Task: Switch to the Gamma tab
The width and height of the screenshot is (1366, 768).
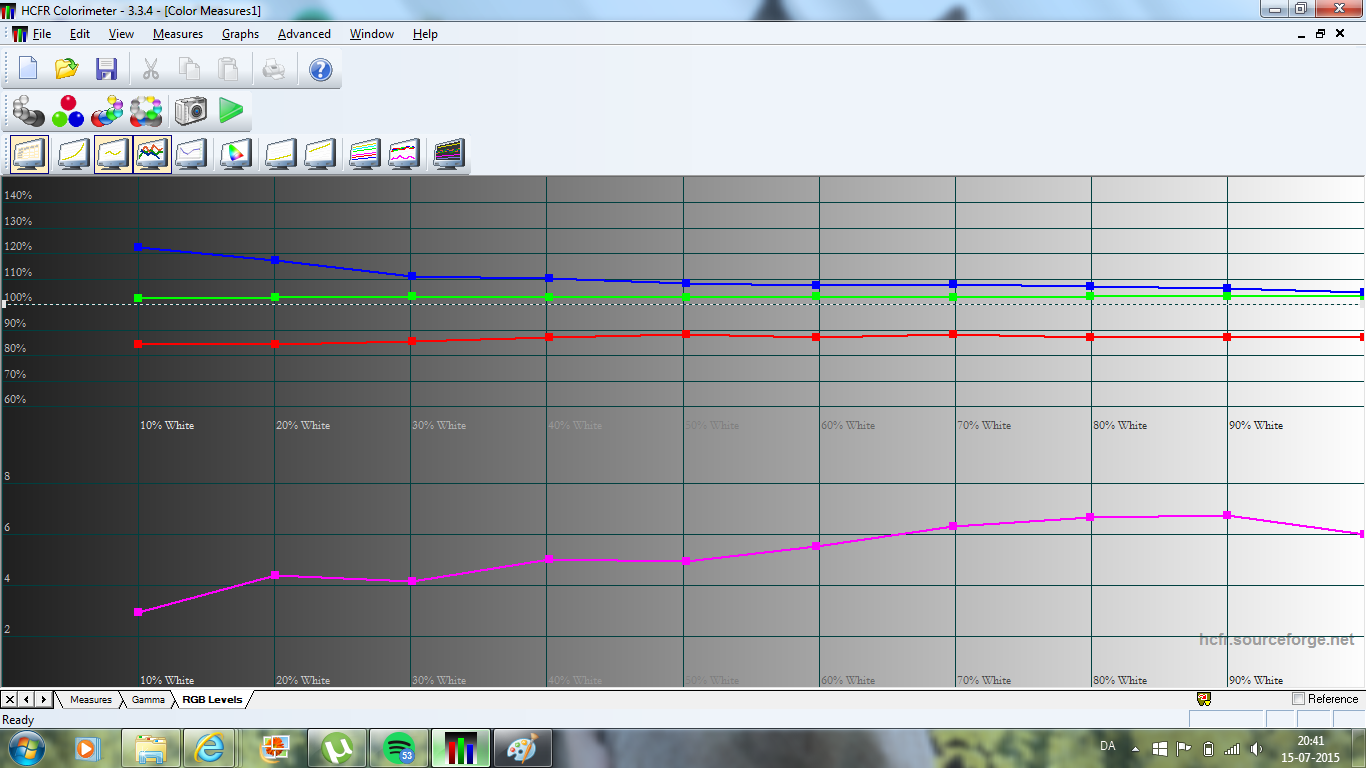Action: coord(148,700)
